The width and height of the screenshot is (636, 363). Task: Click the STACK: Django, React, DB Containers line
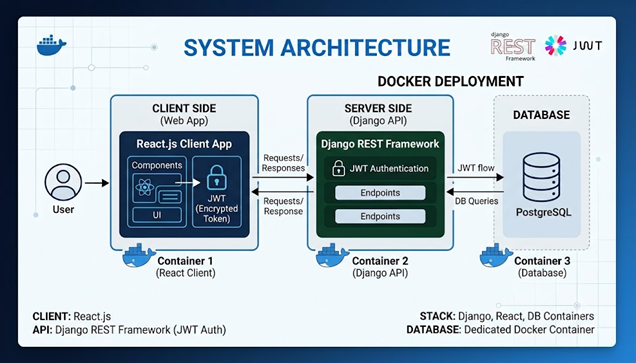point(507,316)
